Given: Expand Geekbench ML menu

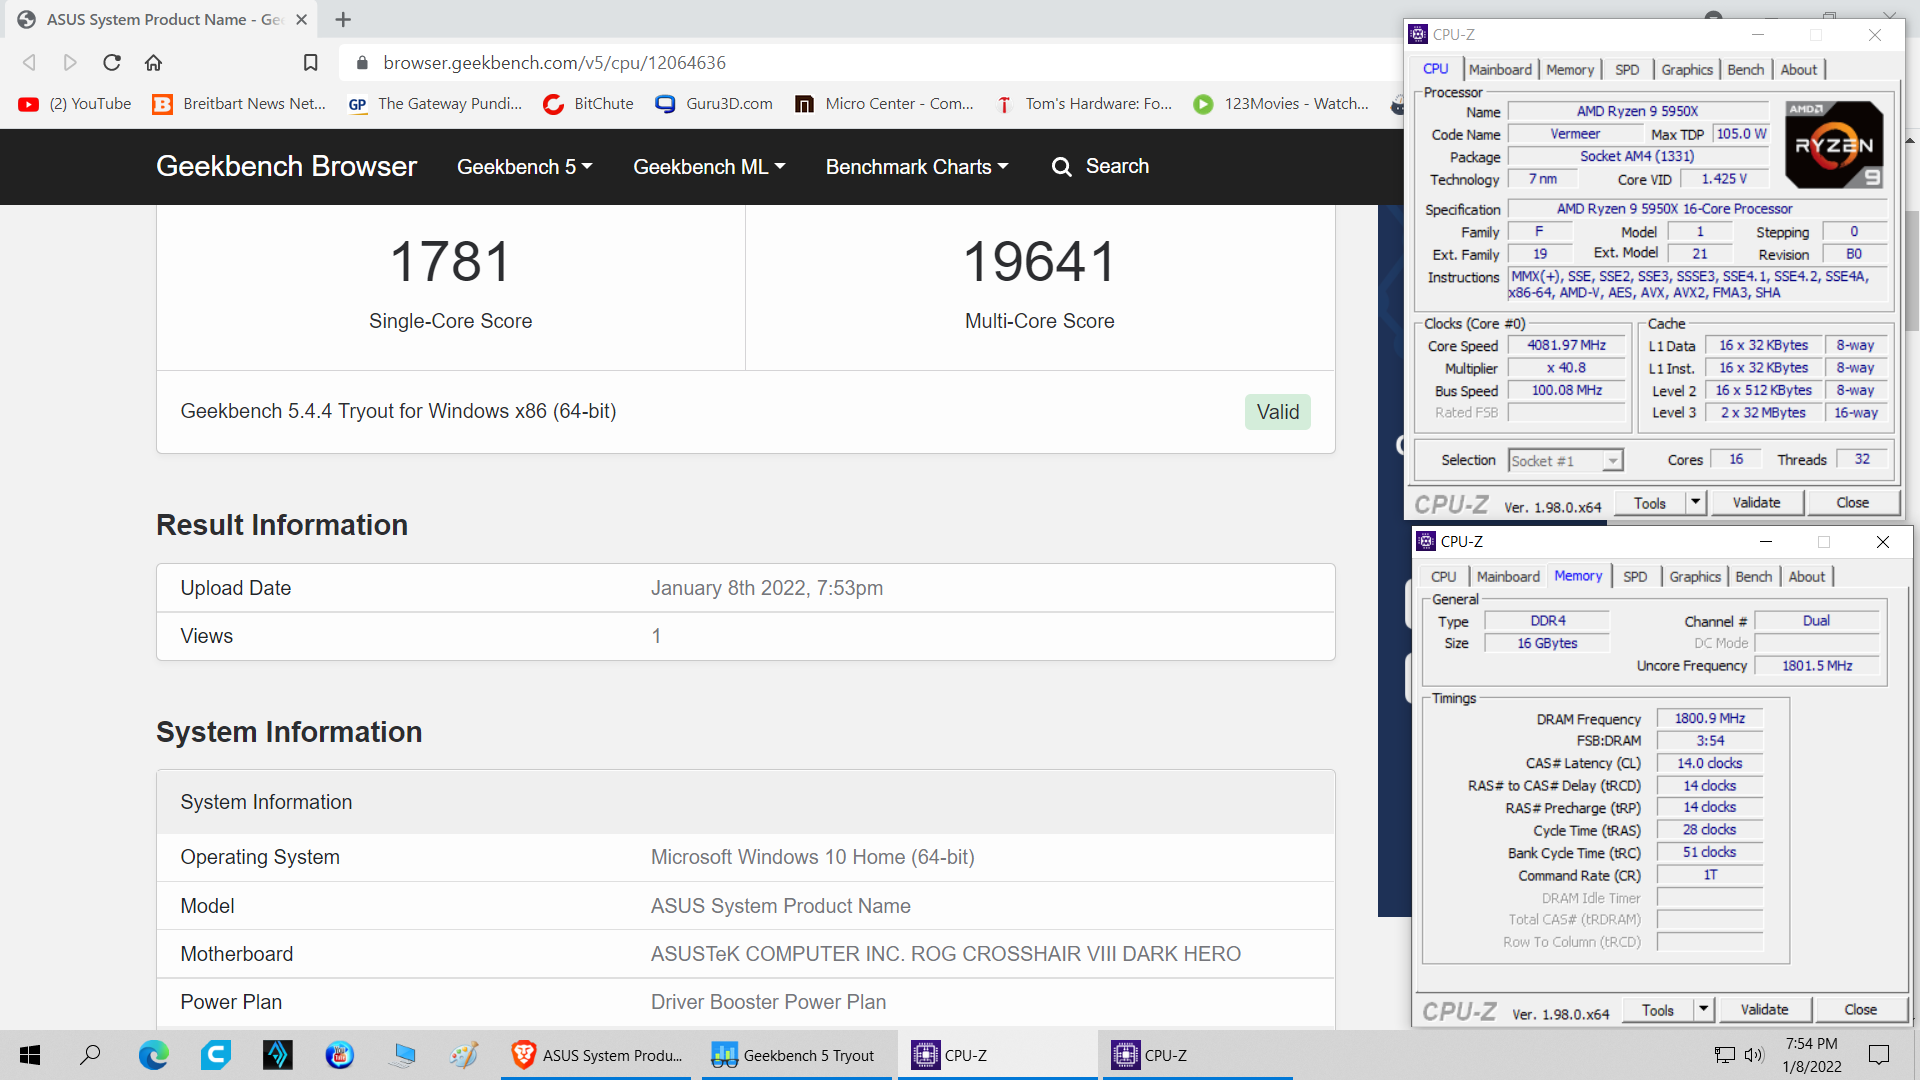Looking at the screenshot, I should (709, 167).
